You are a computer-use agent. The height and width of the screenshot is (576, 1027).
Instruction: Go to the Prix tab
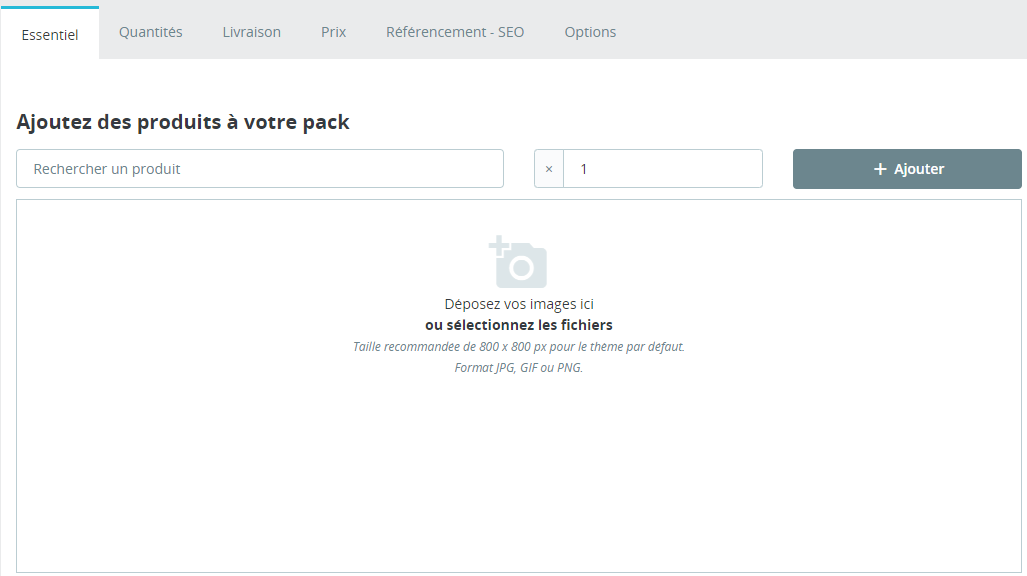(333, 32)
